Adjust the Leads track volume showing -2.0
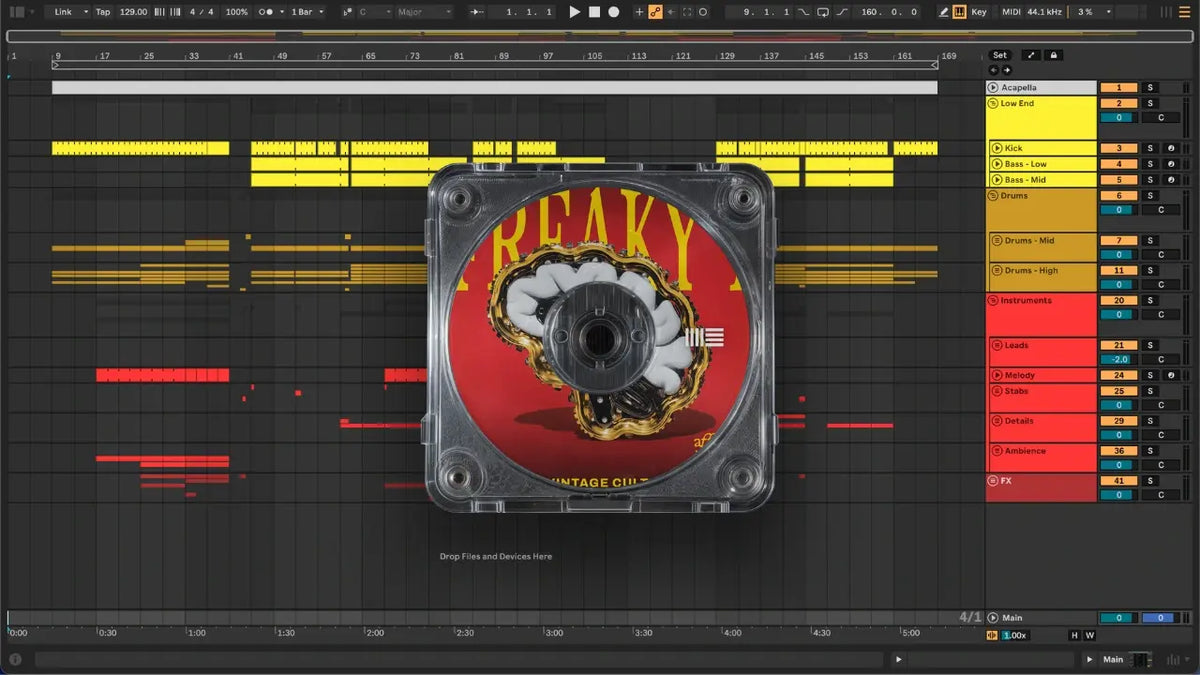Screen dimensions: 1200x675 pyautogui.click(x=1119, y=359)
